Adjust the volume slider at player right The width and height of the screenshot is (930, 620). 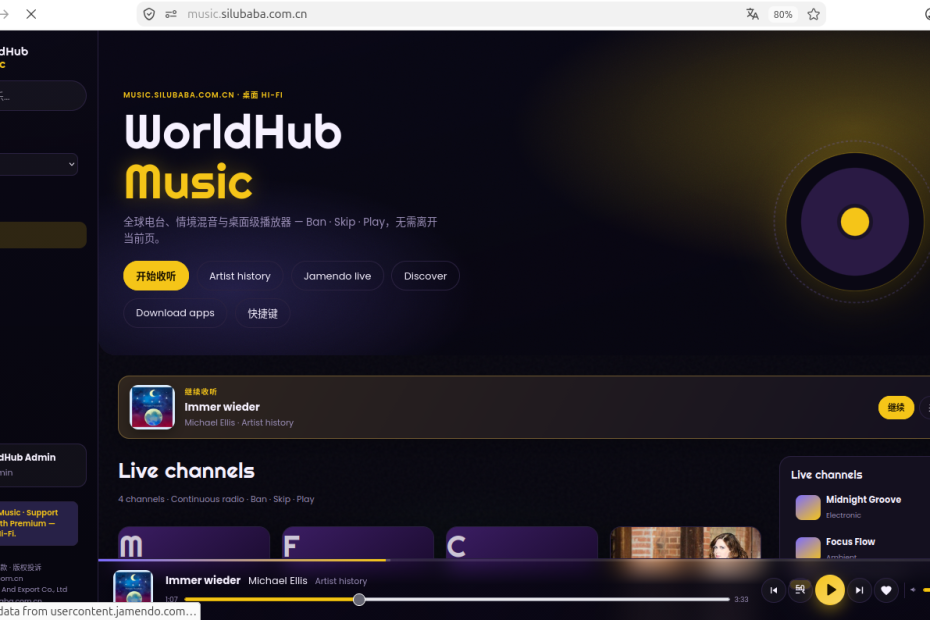(926, 590)
